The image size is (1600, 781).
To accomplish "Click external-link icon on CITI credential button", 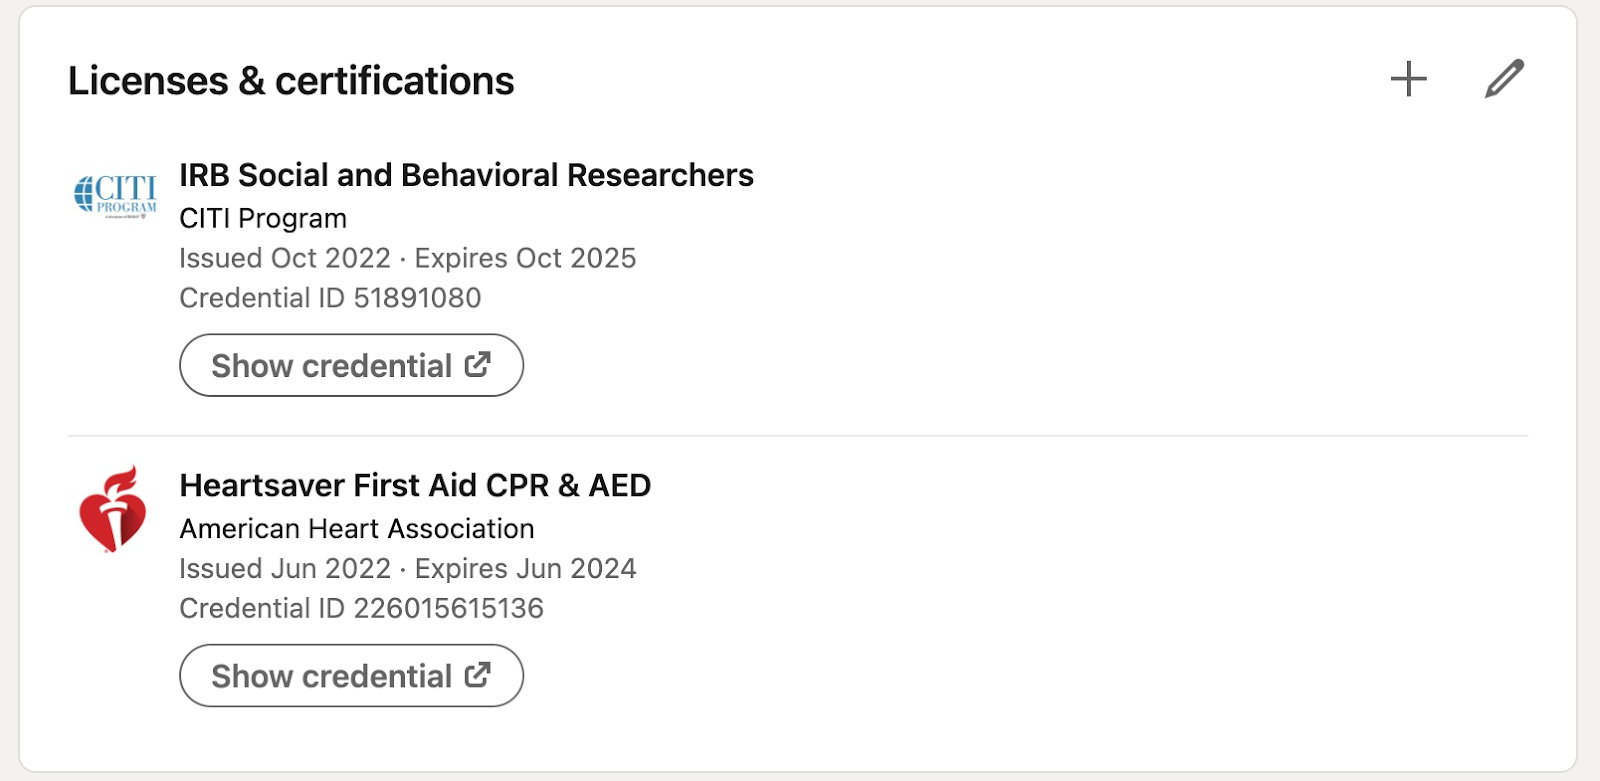I will [x=478, y=365].
